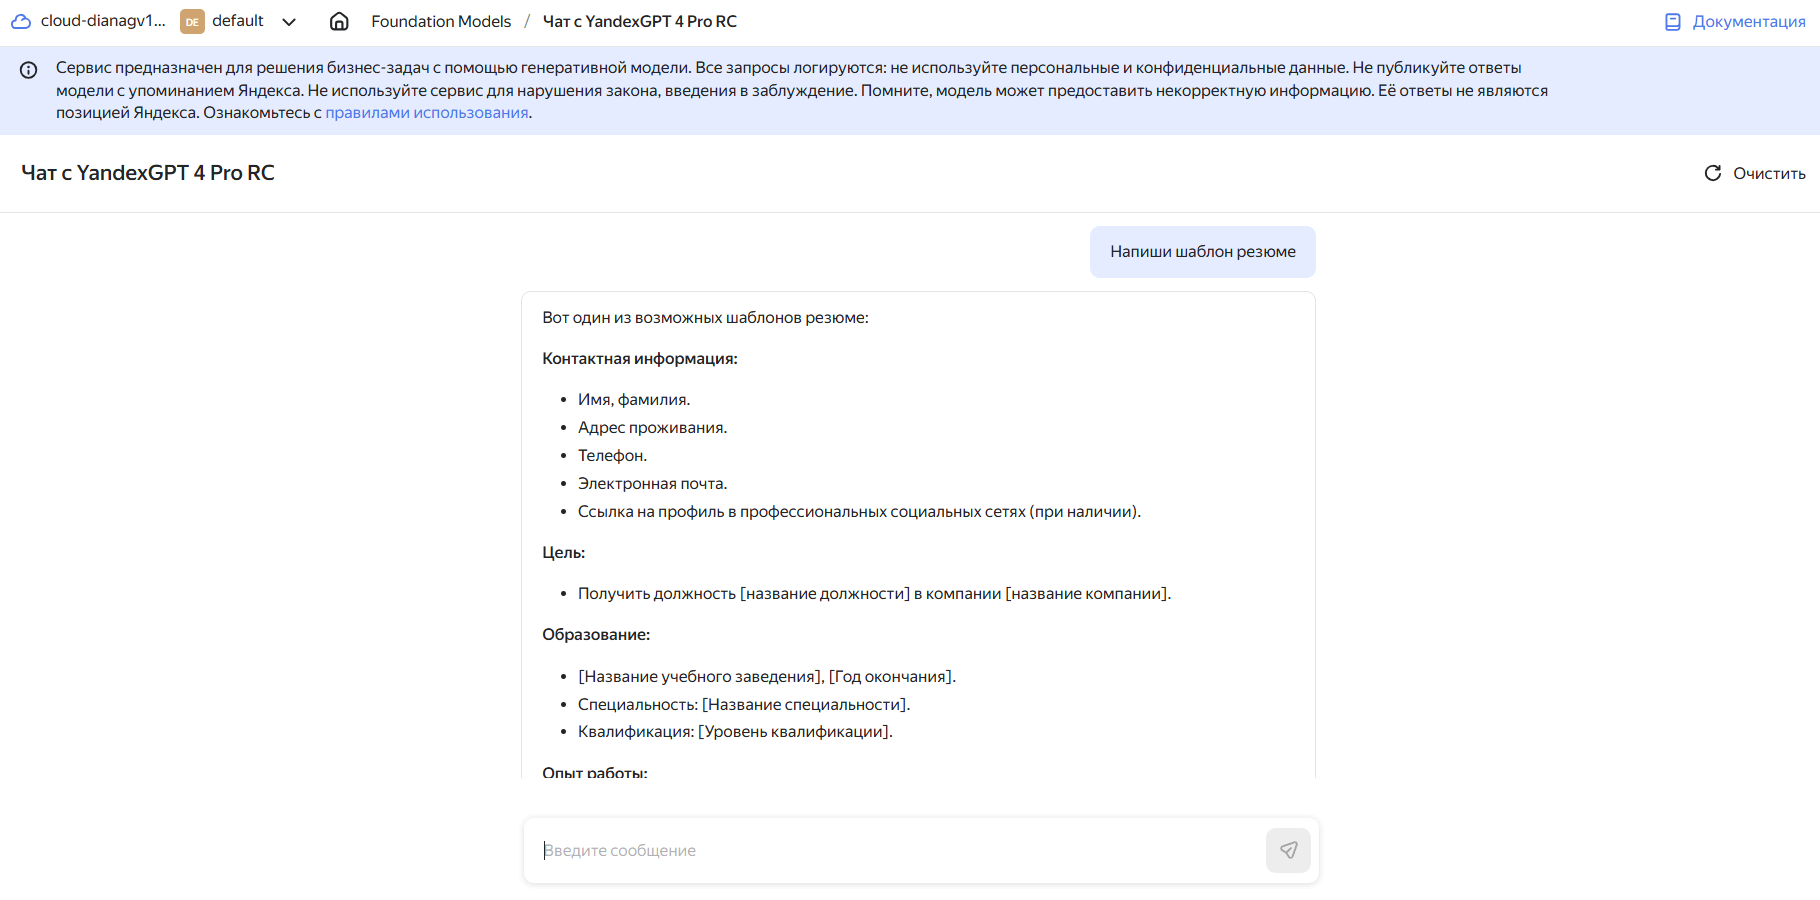Open the "default" folder selector name
Viewport: 1820px width, 900px height.
pos(238,21)
